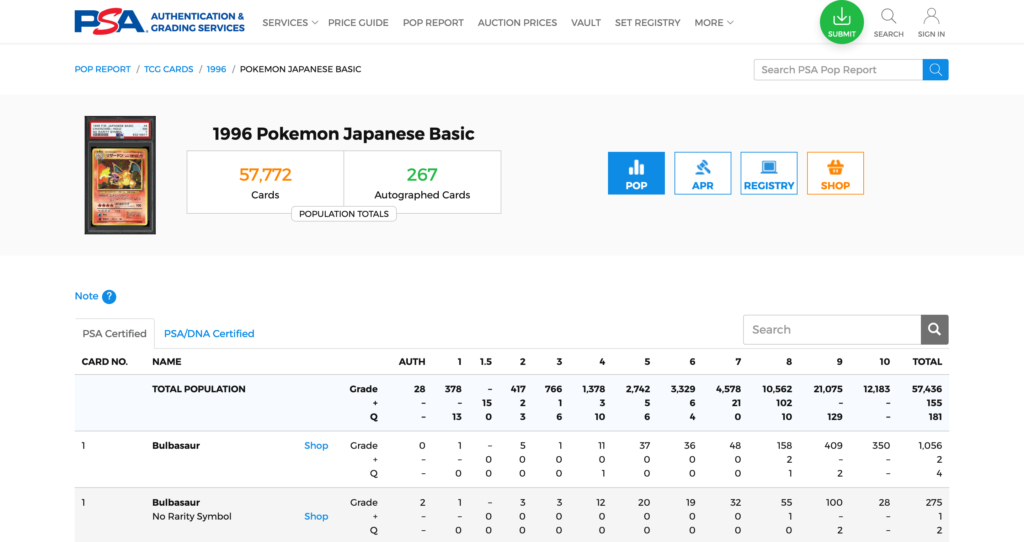1024x542 pixels.
Task: Click the AUTH column header
Action: [x=412, y=362]
